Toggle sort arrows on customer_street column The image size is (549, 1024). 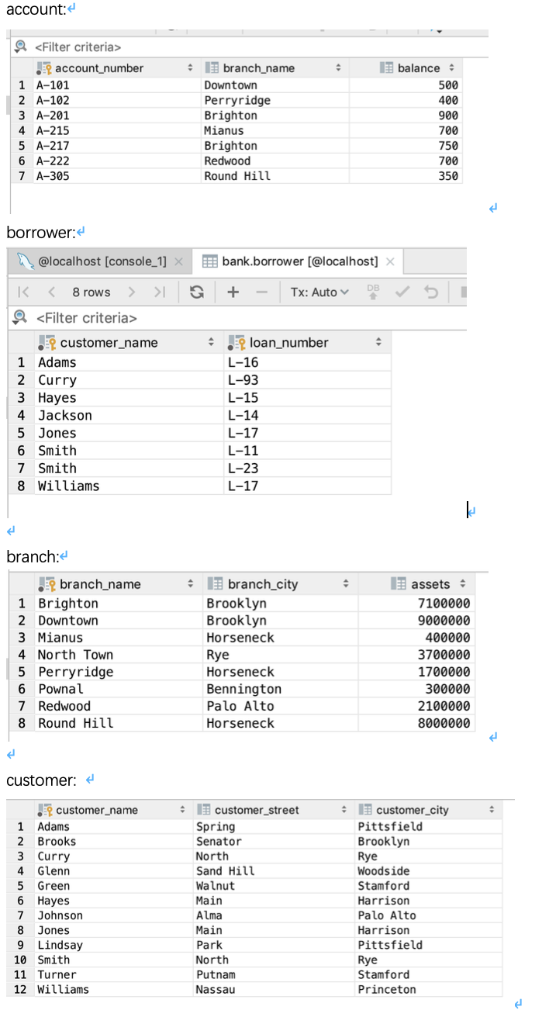pyautogui.click(x=344, y=810)
